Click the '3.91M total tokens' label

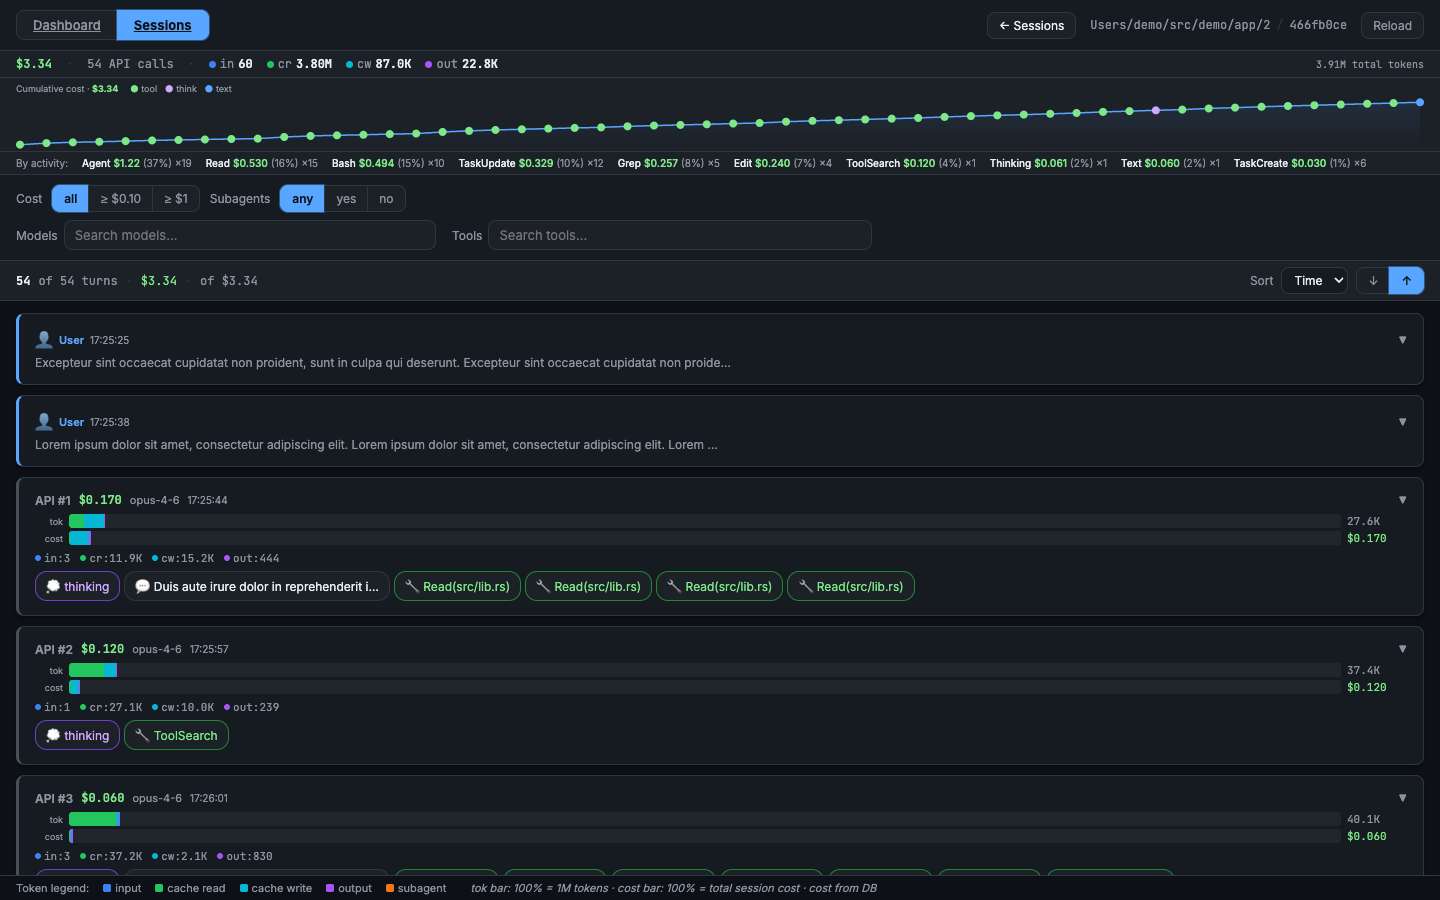tap(1369, 64)
